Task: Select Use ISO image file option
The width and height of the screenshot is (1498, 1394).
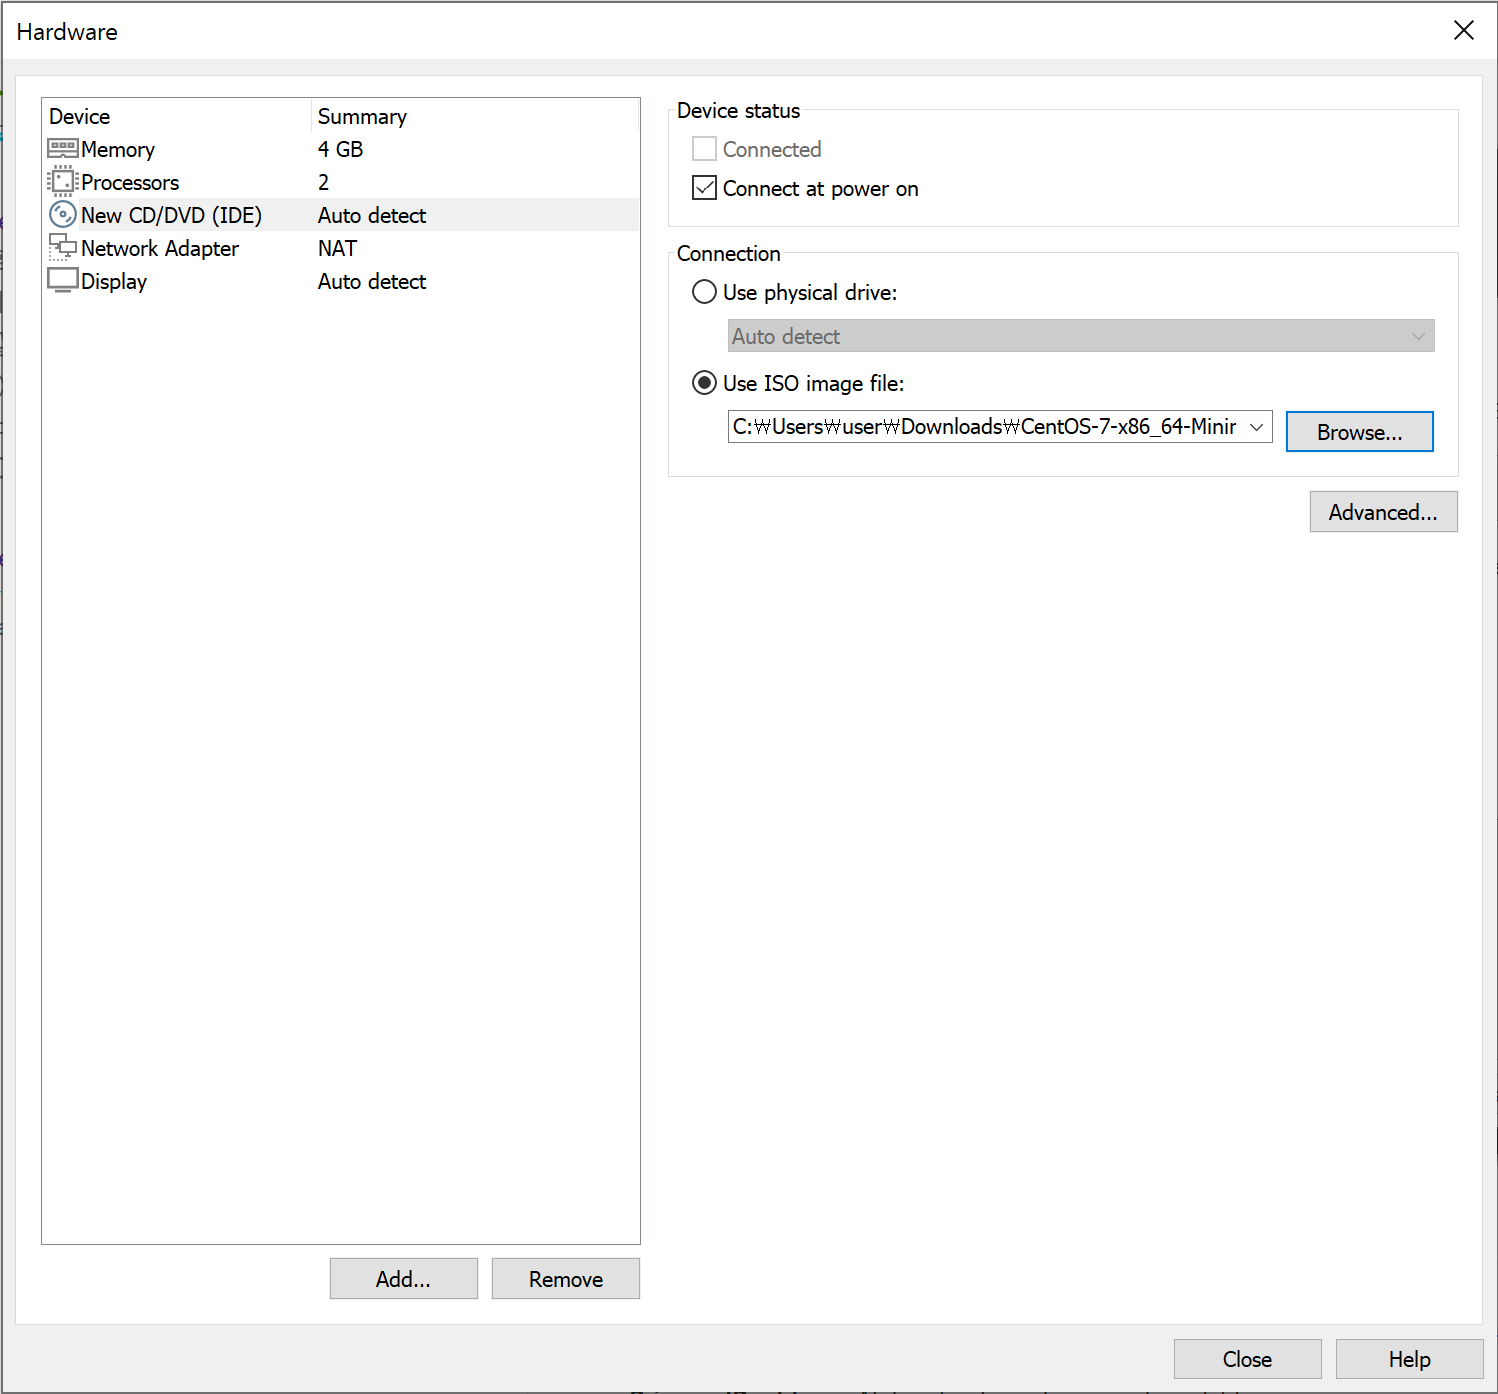Action: click(704, 383)
